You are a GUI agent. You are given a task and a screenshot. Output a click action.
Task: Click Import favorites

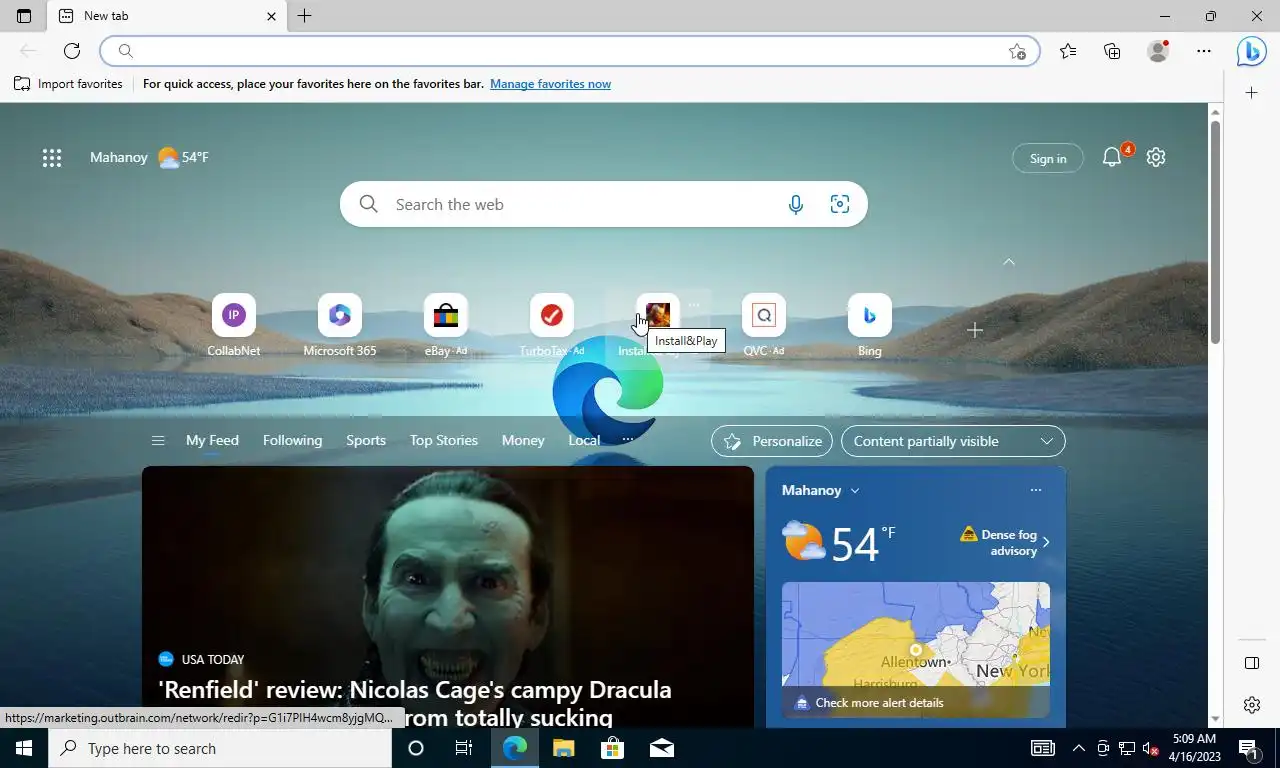(x=68, y=84)
